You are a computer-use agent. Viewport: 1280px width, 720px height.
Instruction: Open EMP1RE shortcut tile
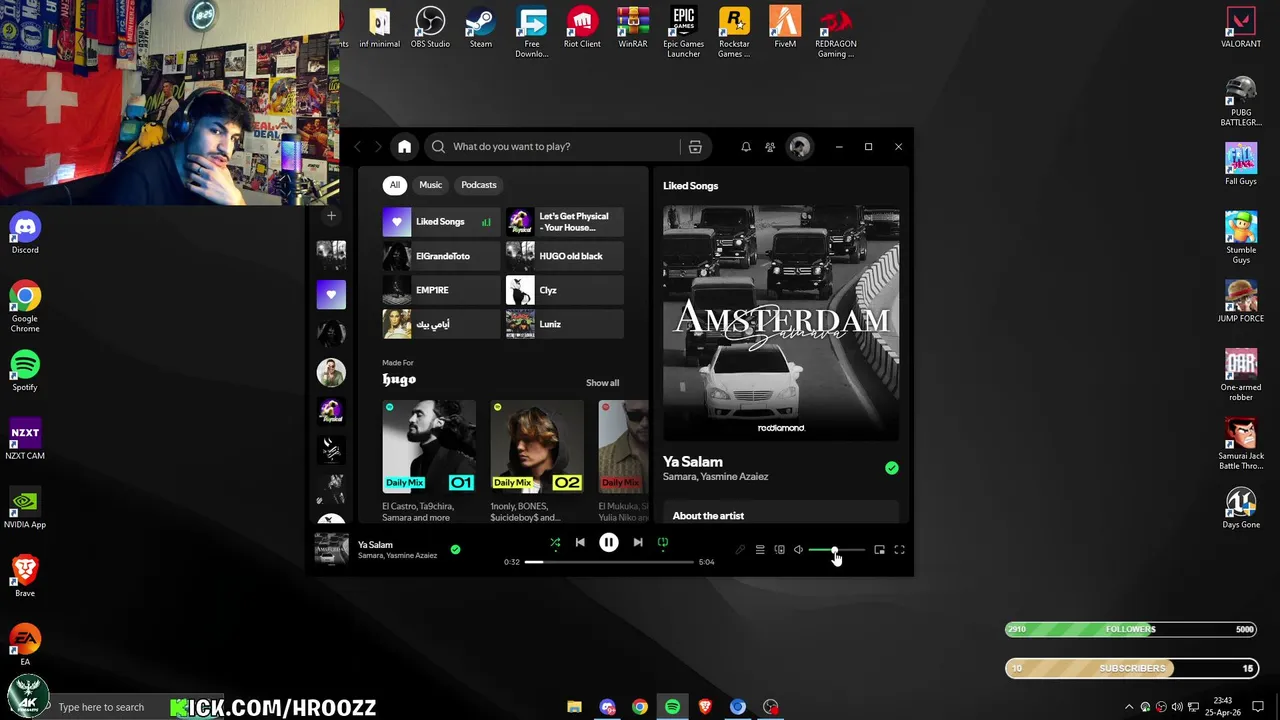tap(441, 290)
